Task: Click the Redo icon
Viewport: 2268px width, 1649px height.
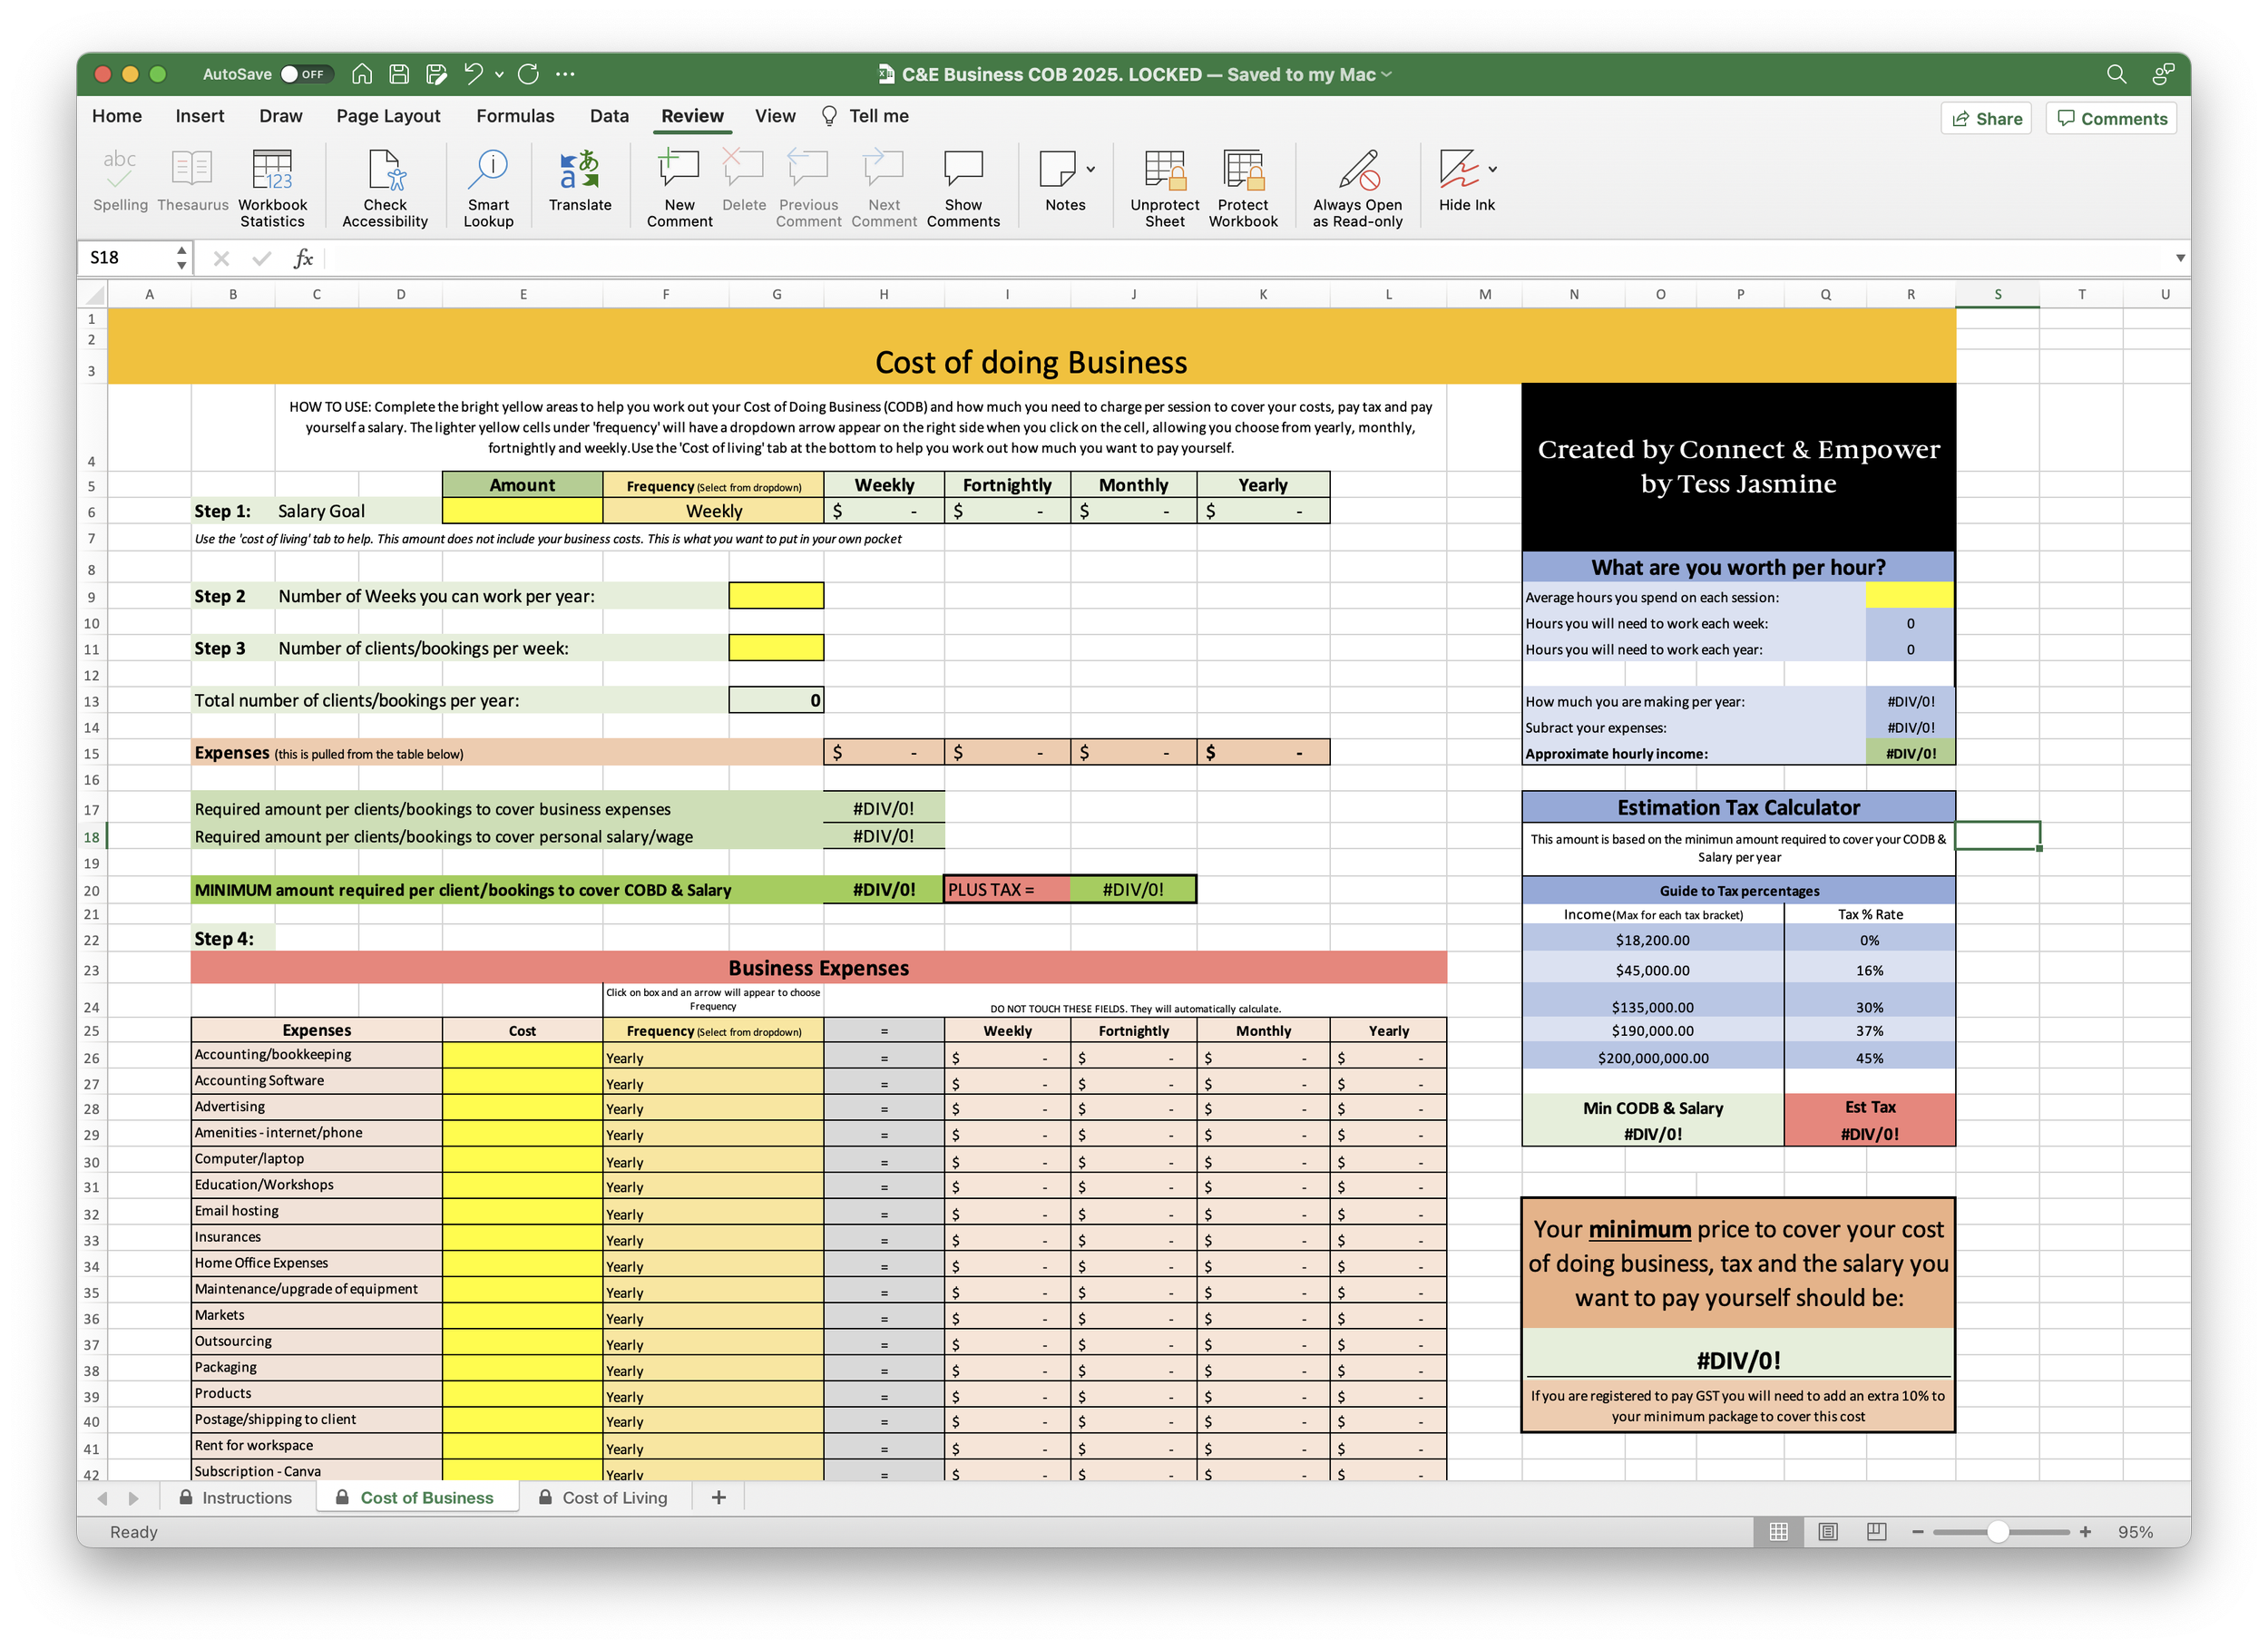Action: point(529,74)
